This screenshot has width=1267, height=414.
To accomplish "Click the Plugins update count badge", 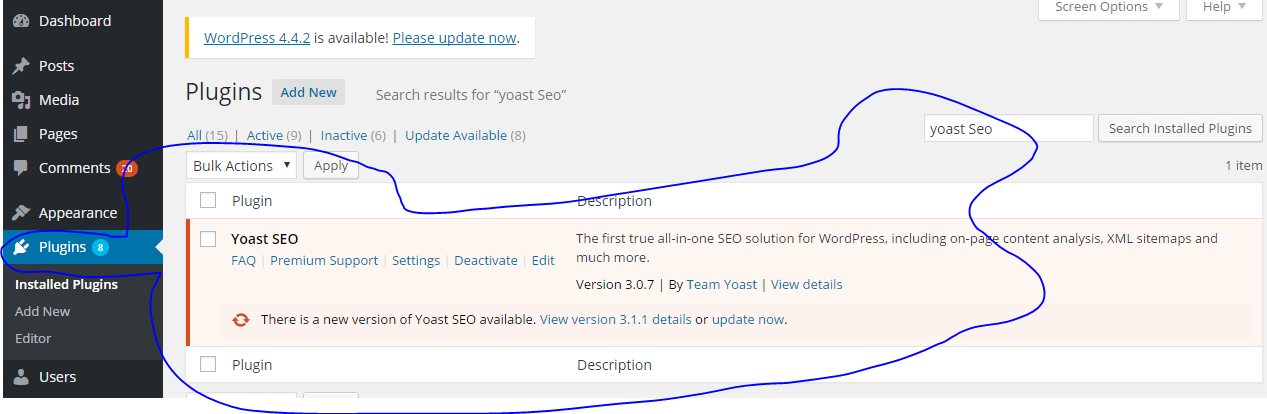I will pyautogui.click(x=100, y=248).
